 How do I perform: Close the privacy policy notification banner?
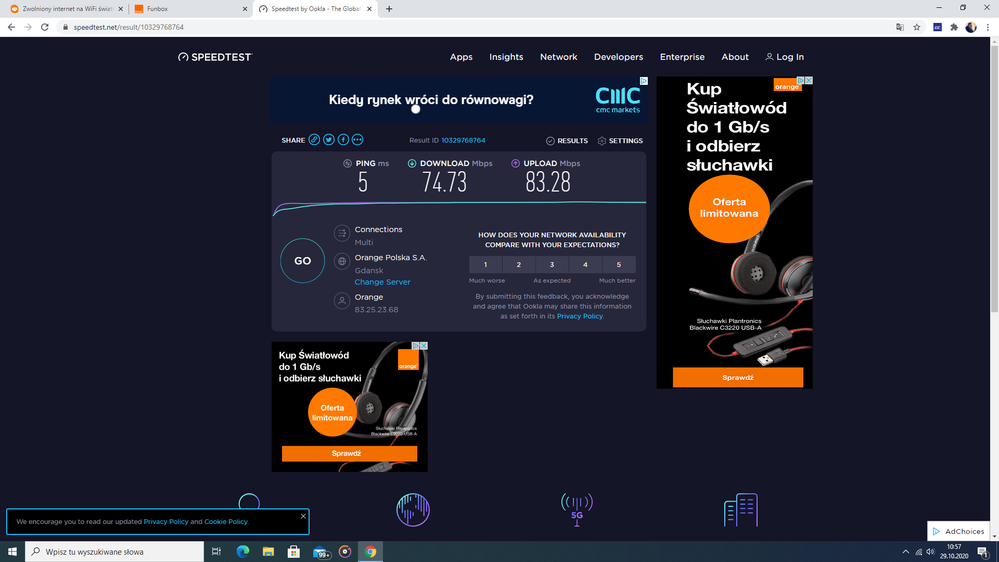[x=303, y=516]
